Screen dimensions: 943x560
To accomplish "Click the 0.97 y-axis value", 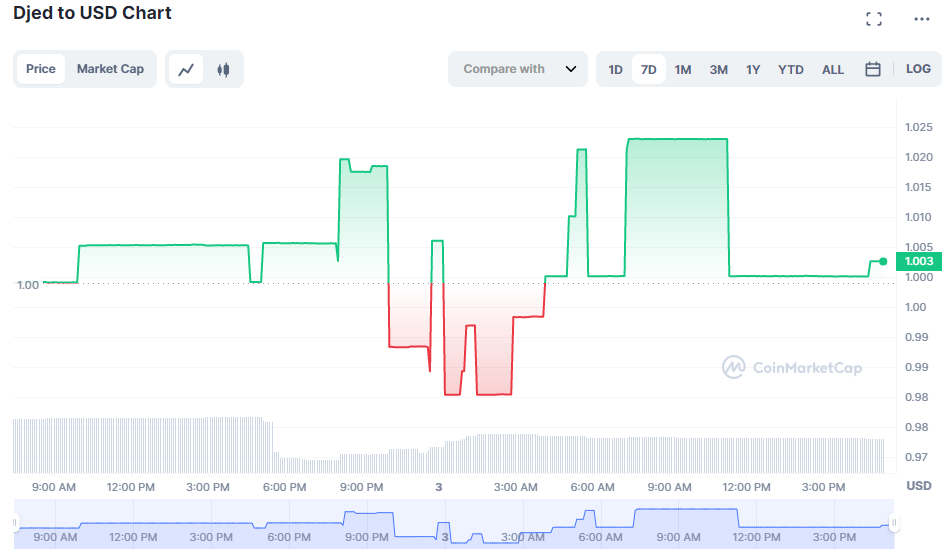I will coord(916,457).
